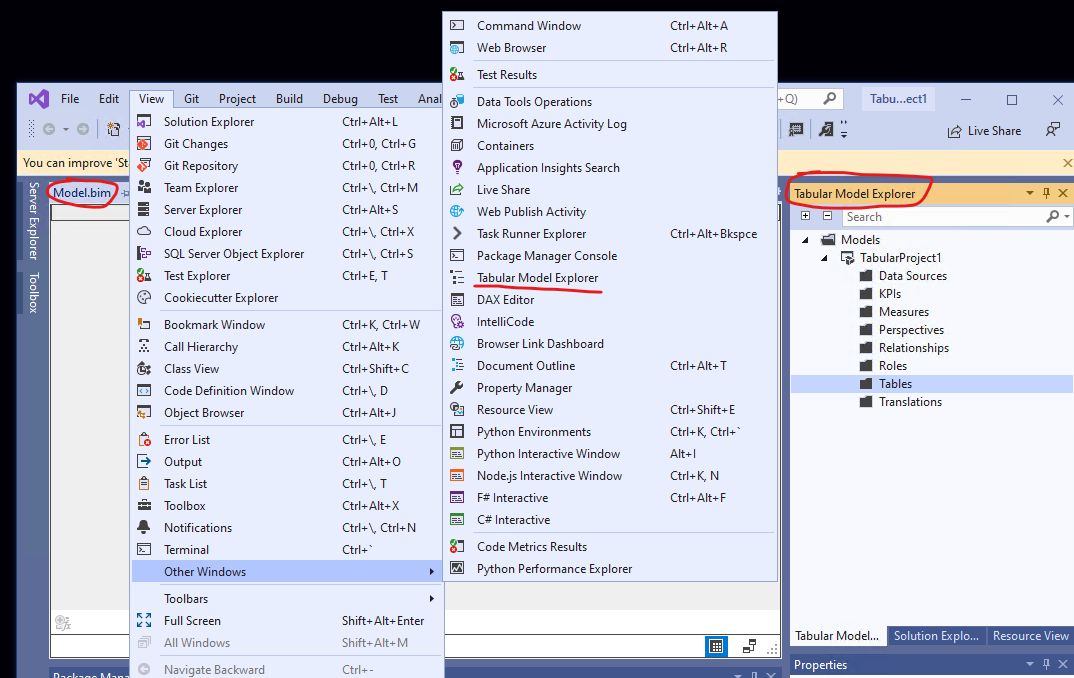The width and height of the screenshot is (1074, 678).
Task: Click the Visual Studio logo icon
Action: pos(39,99)
